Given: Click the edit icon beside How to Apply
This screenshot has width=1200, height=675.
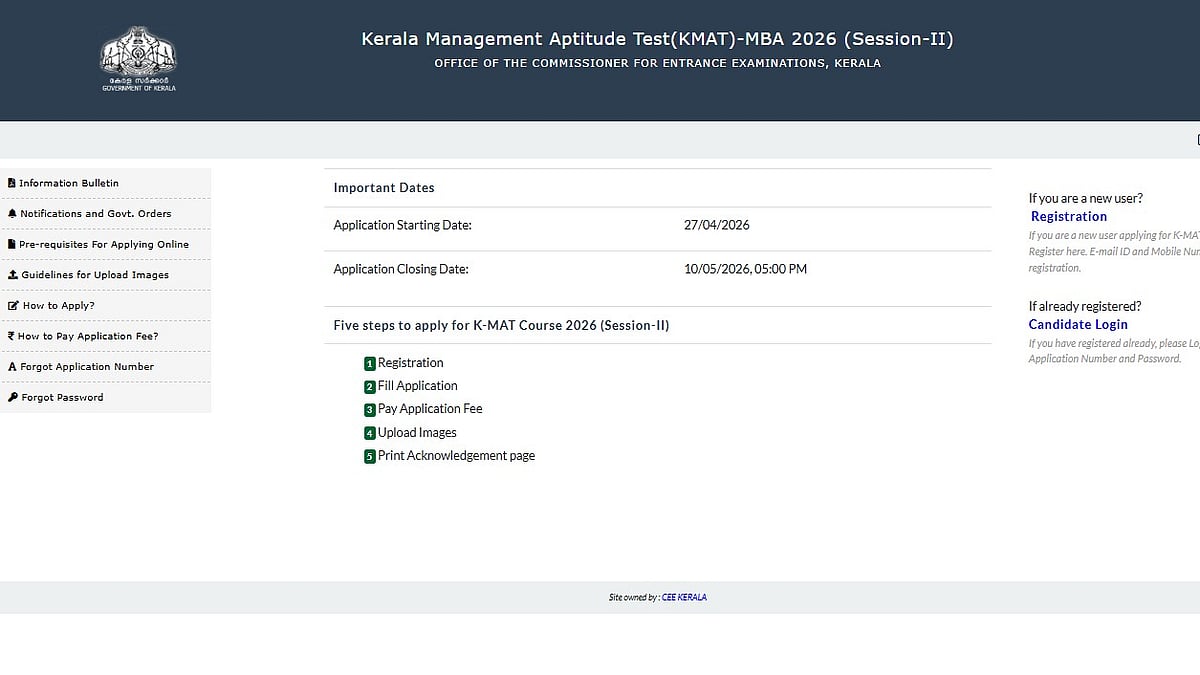Looking at the screenshot, I should [13, 305].
